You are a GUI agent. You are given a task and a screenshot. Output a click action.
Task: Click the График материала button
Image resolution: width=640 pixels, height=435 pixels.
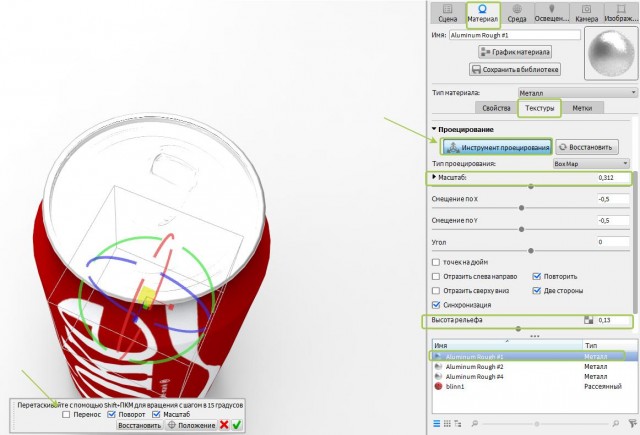(518, 51)
